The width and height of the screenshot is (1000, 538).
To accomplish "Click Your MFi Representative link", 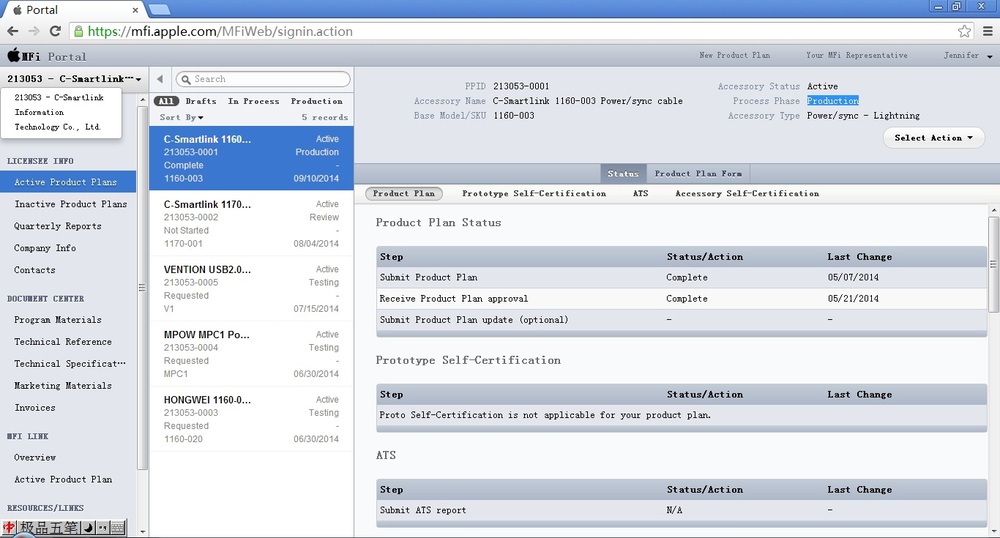I will 857,55.
